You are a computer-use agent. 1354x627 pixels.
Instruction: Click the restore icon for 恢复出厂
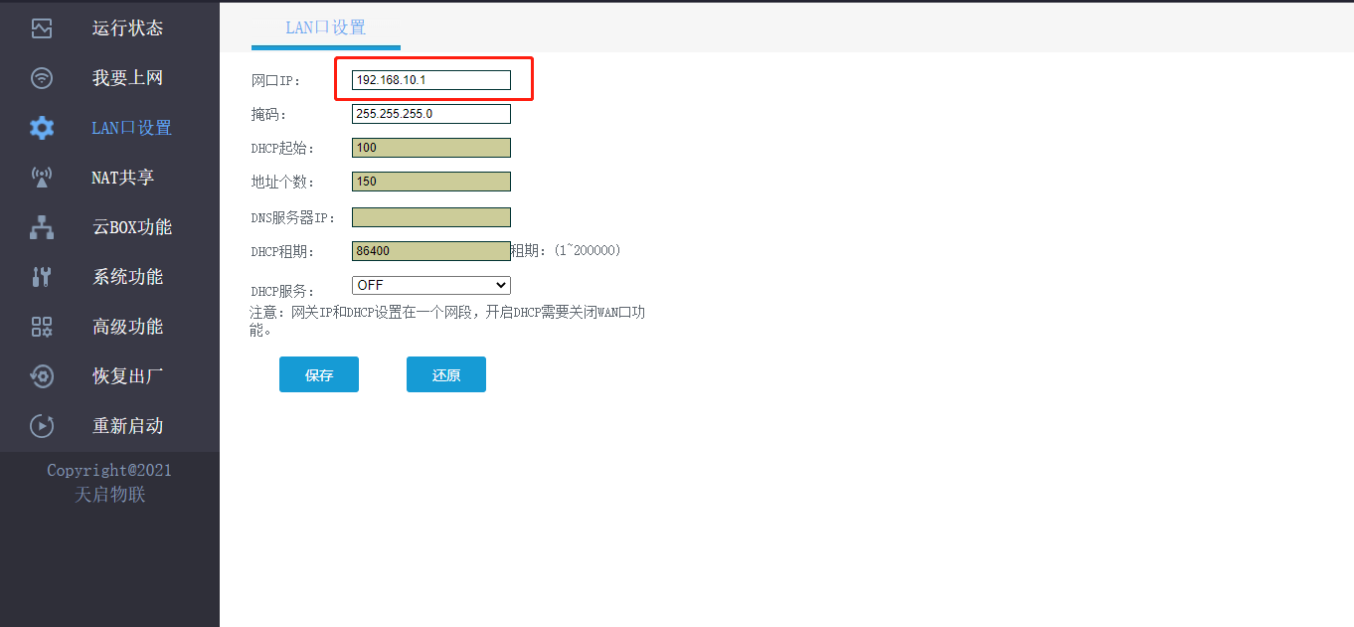click(x=41, y=376)
